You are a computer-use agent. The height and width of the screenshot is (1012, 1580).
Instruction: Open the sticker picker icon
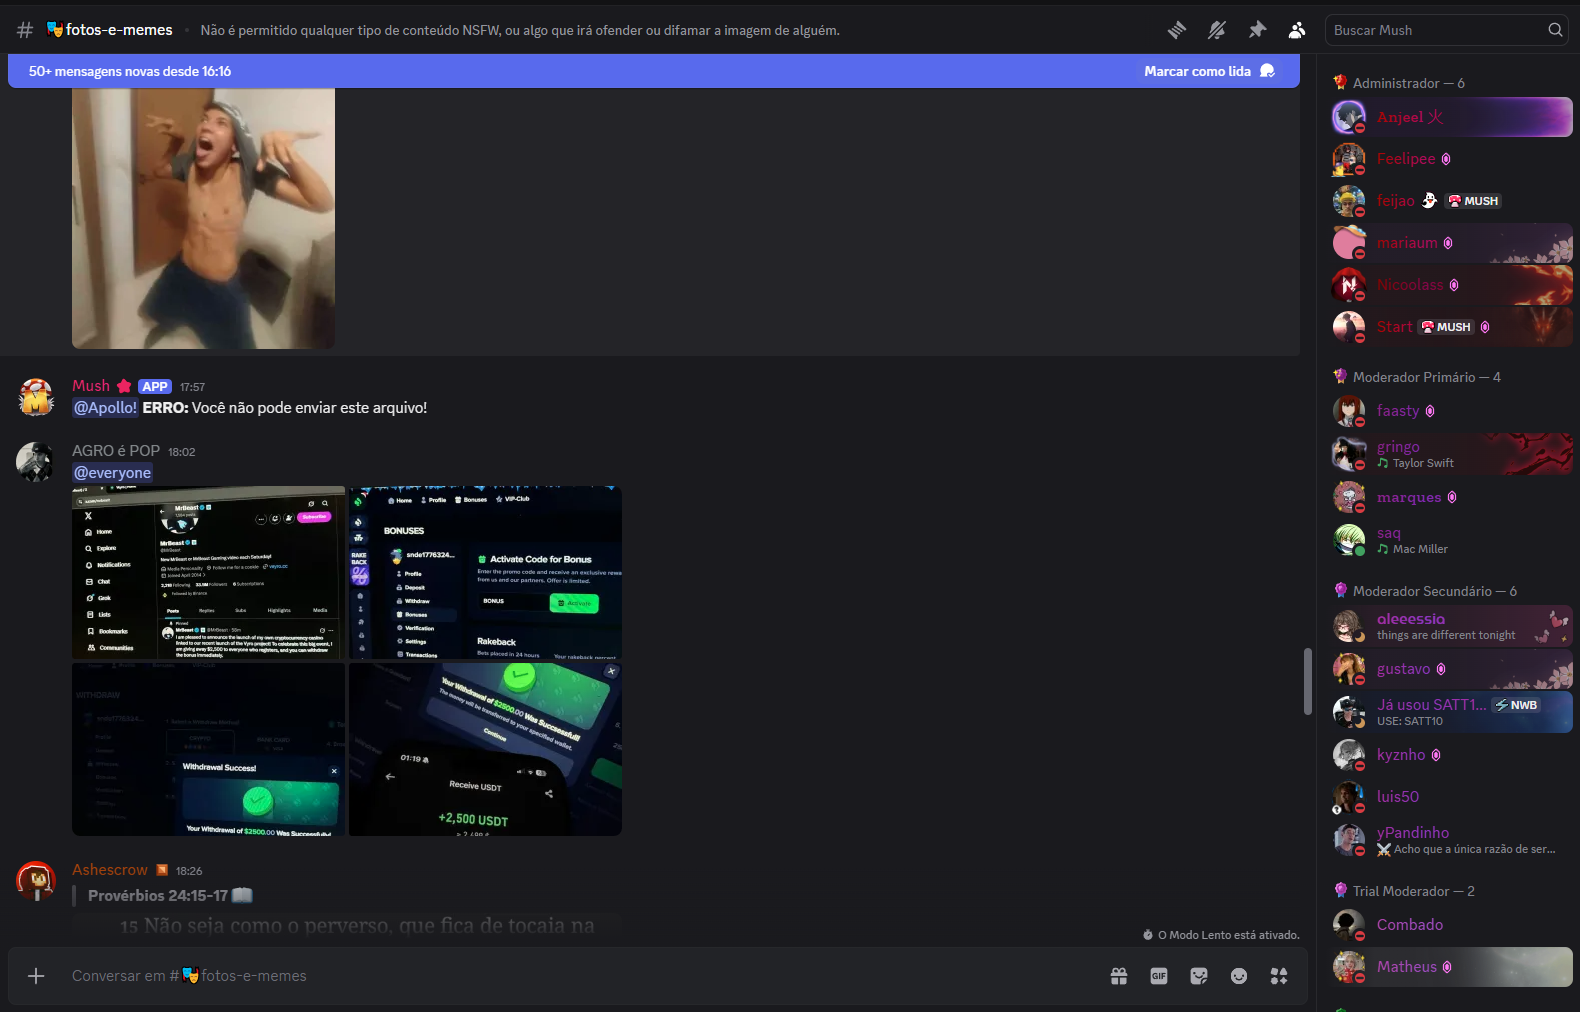(x=1199, y=976)
